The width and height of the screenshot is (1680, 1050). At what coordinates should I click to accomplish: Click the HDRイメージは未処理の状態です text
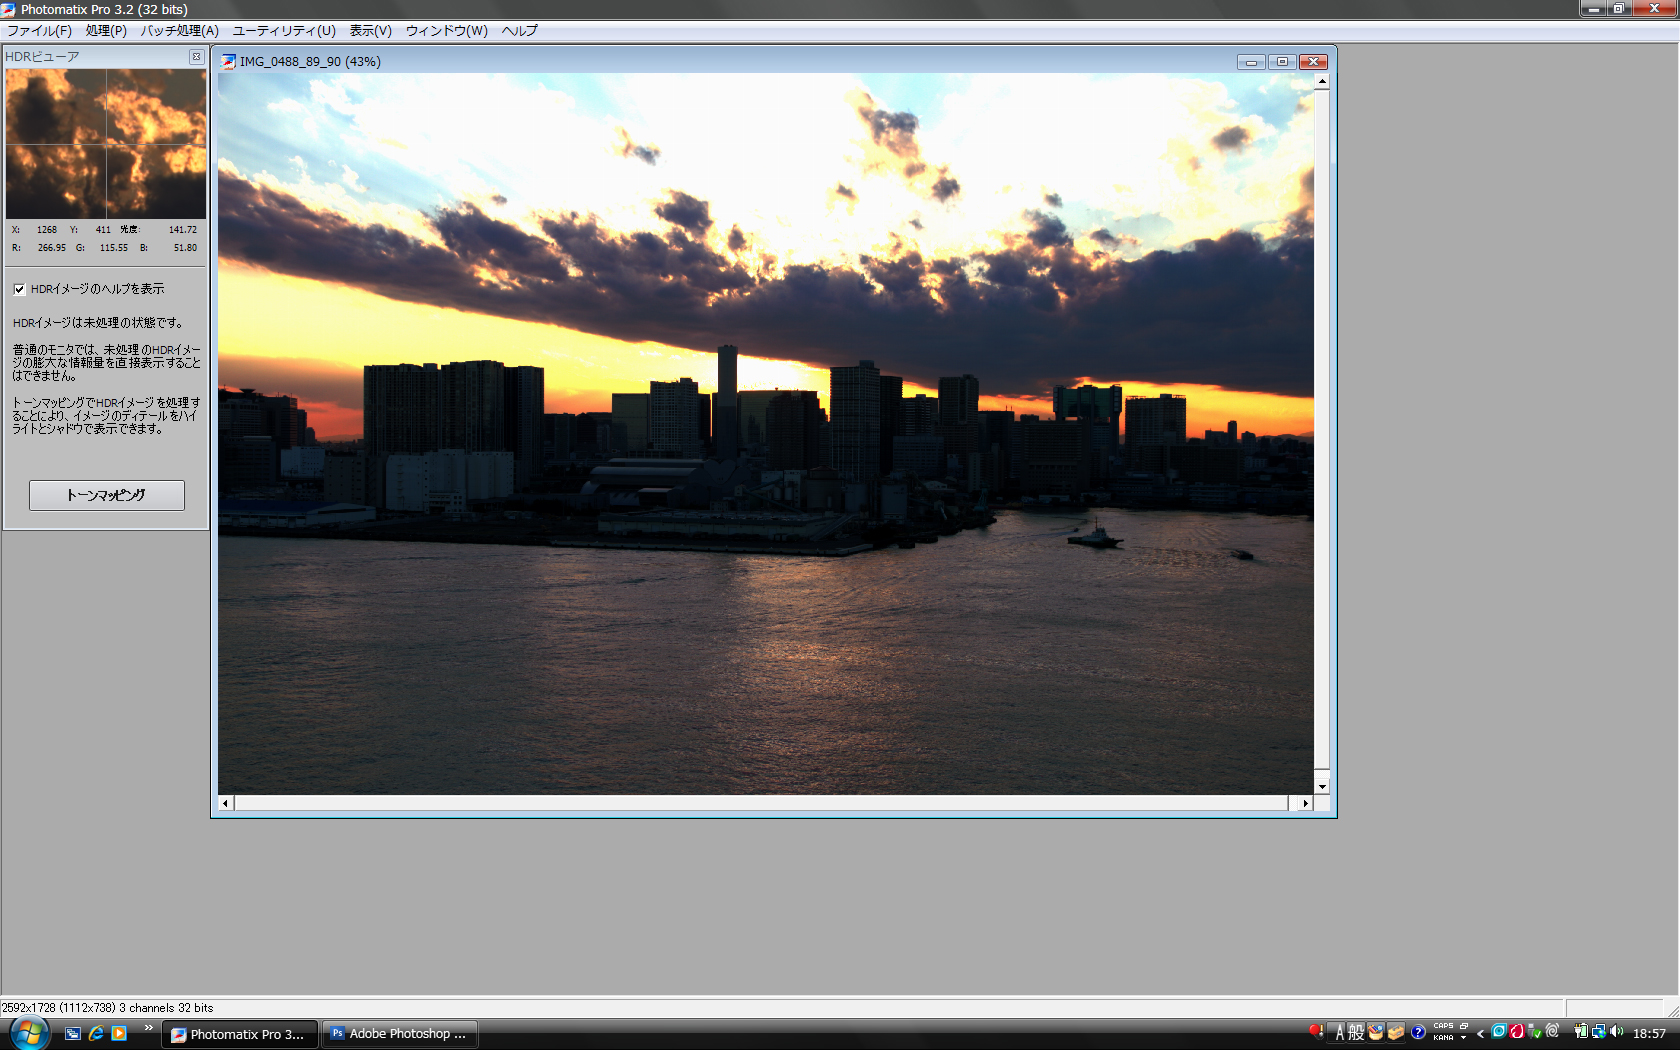(x=98, y=323)
